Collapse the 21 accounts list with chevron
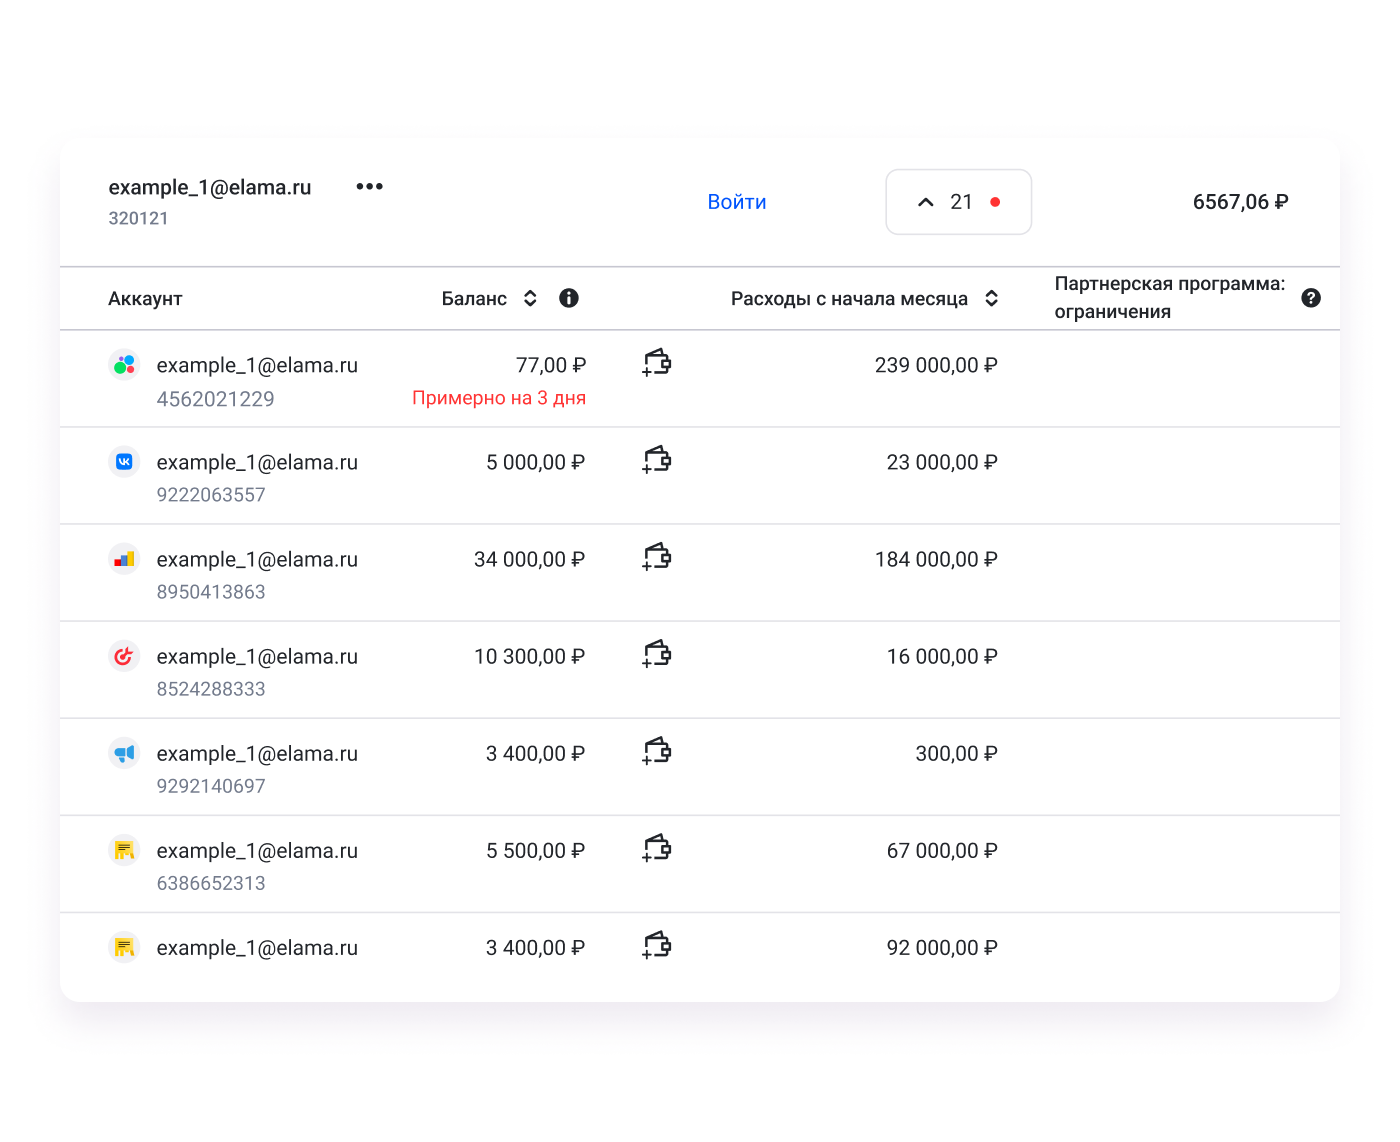The image size is (1400, 1142). (x=926, y=202)
